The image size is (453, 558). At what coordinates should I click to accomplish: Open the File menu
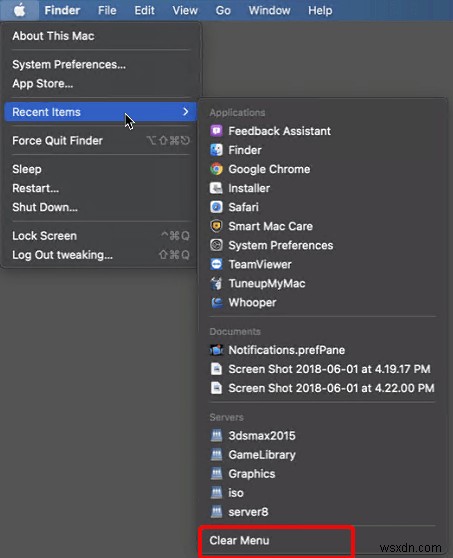coord(107,10)
